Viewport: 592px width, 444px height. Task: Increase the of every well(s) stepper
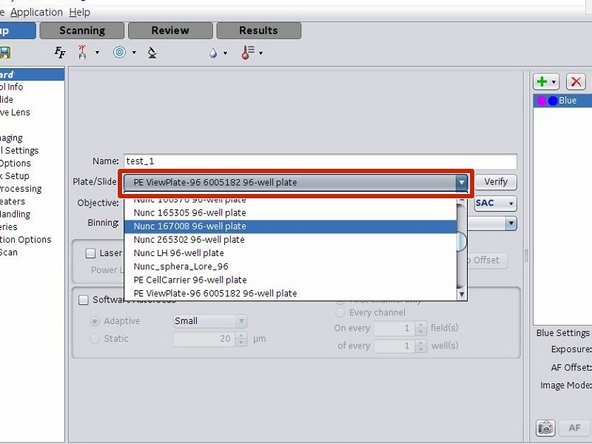pyautogui.click(x=421, y=342)
